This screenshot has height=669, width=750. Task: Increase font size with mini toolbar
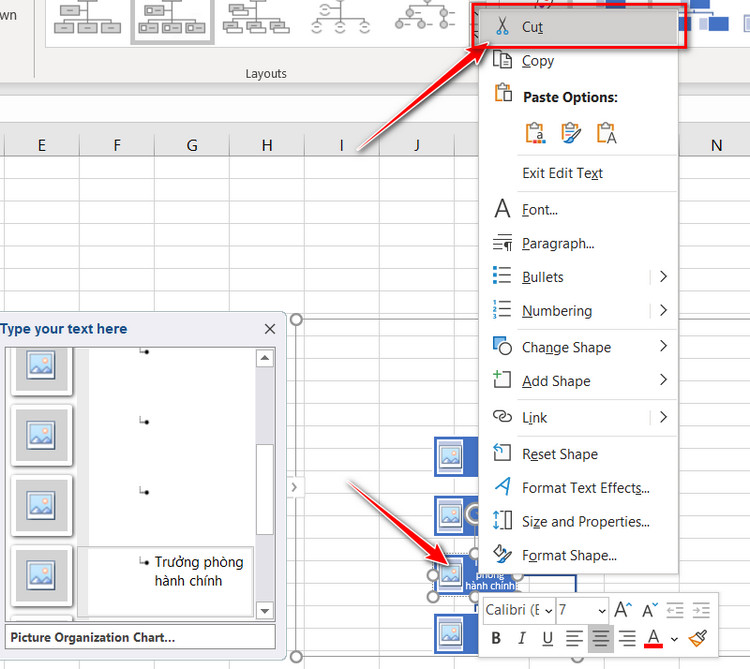pyautogui.click(x=623, y=610)
